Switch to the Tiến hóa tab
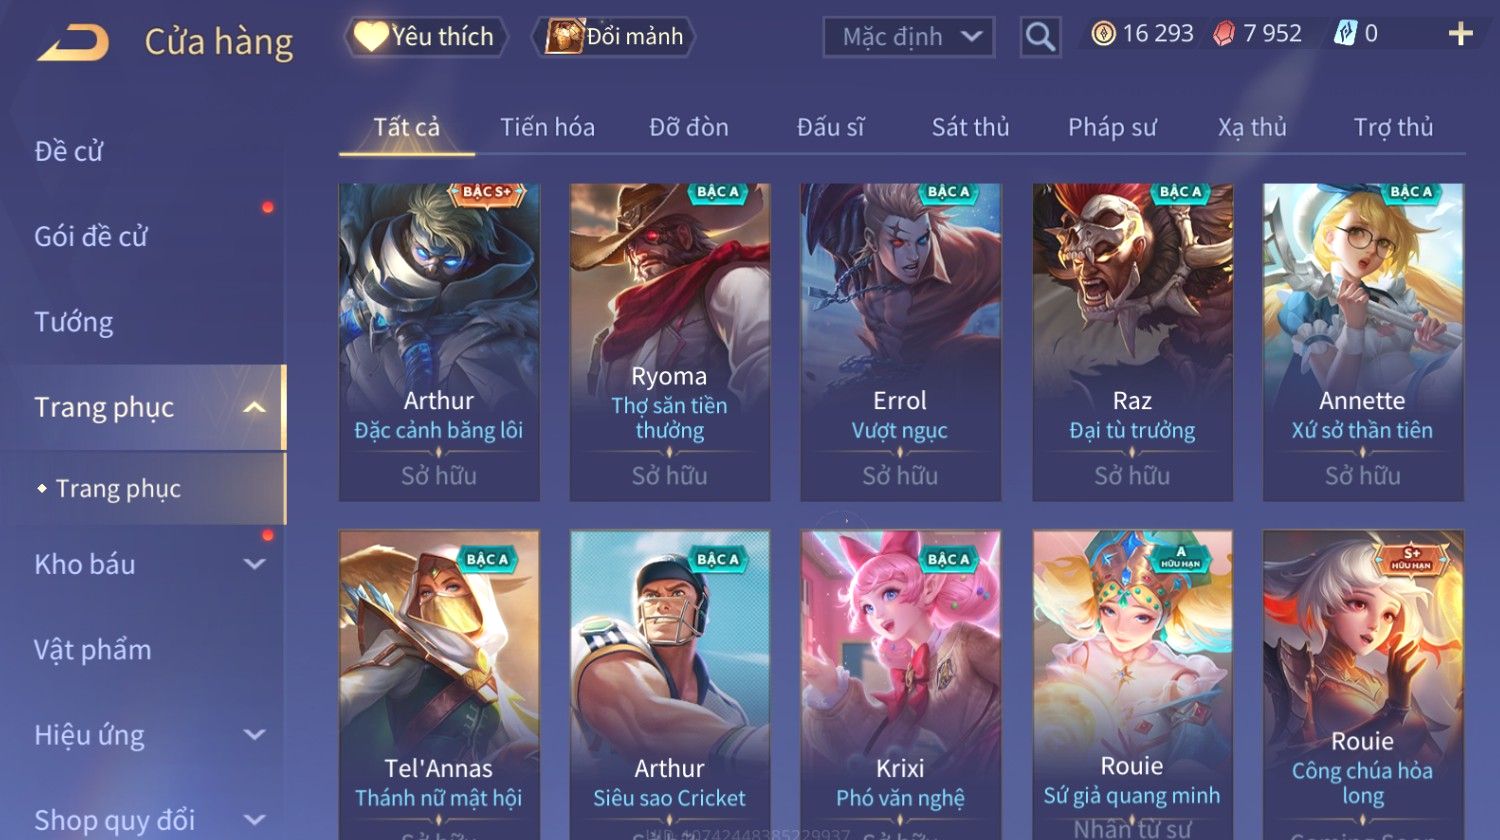Viewport: 1500px width, 840px height. click(x=547, y=127)
